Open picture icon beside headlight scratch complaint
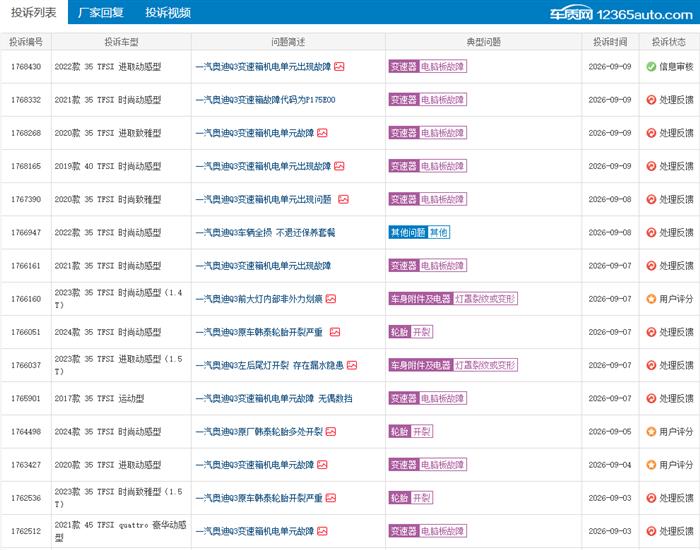 click(331, 299)
